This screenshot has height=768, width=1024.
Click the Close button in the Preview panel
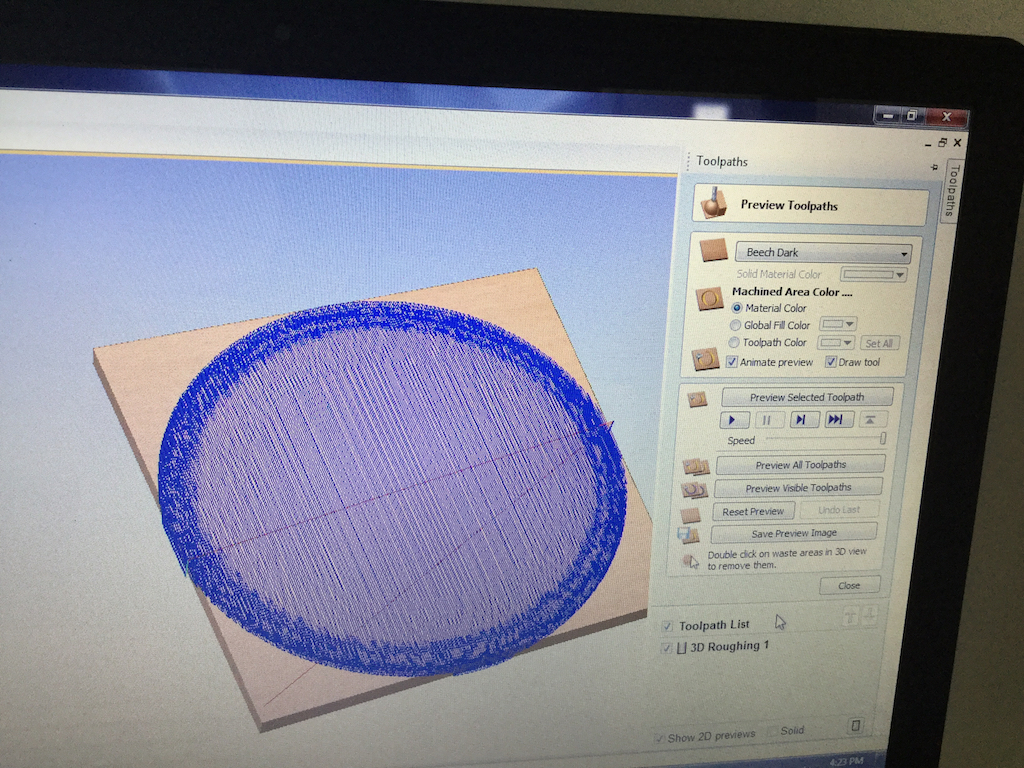(850, 585)
